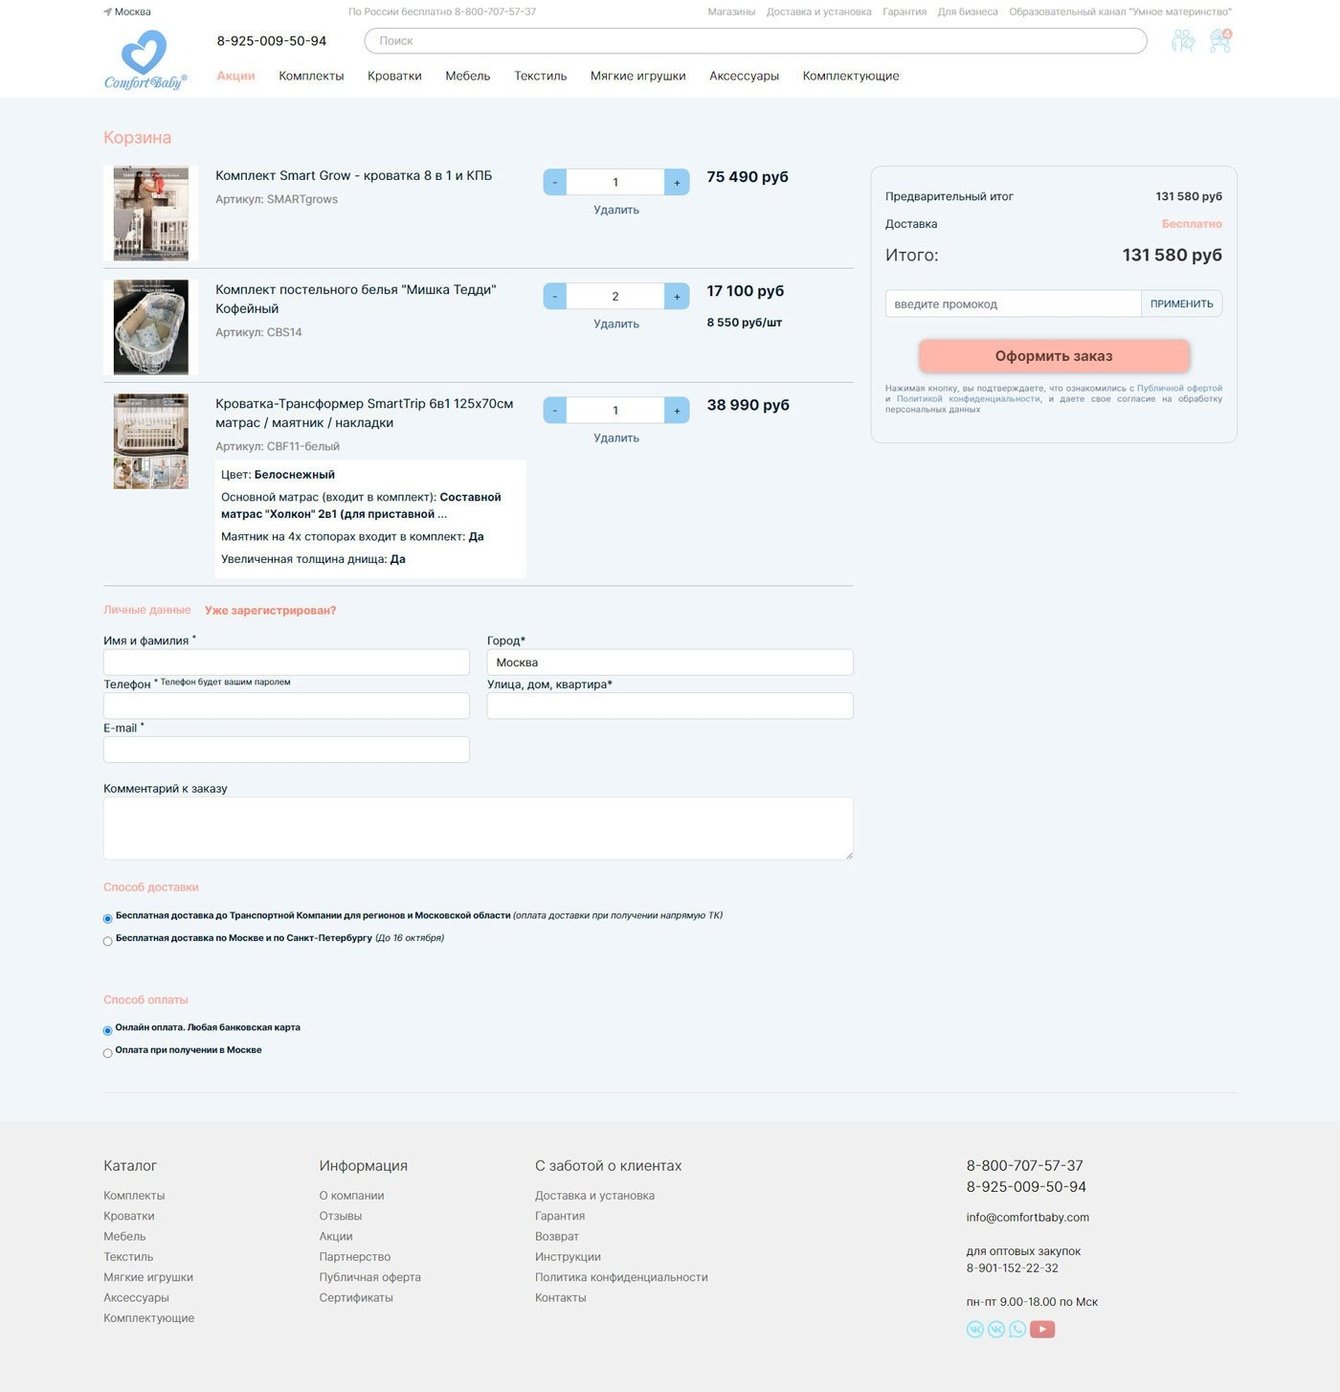1340x1392 pixels.
Task: Go to homepage via ComfortBaby heart logo
Action: pyautogui.click(x=145, y=60)
